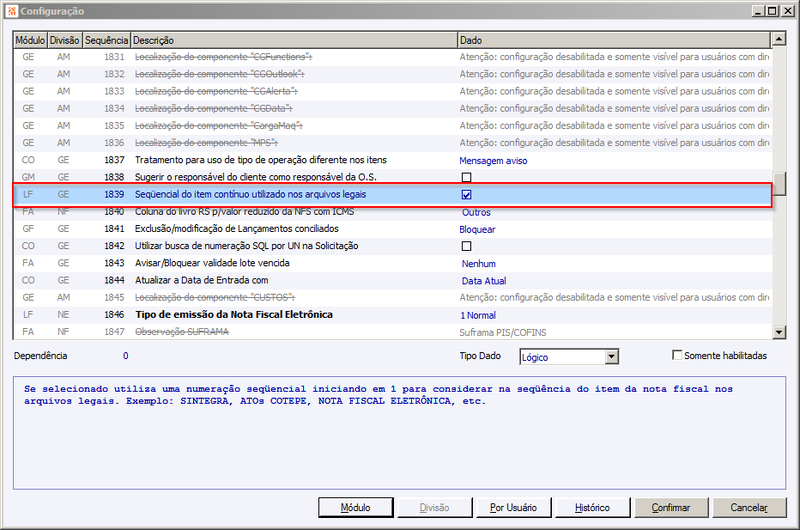Click the Mensagem aviso value
800x530 pixels.
click(493, 161)
